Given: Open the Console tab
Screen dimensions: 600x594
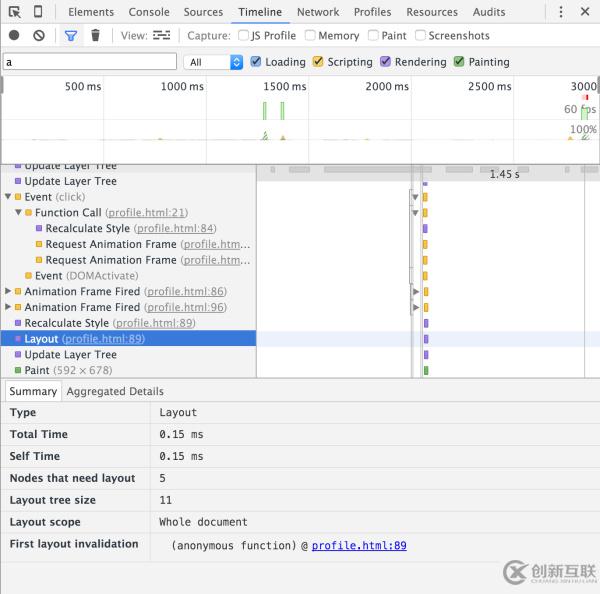Looking at the screenshot, I should (x=149, y=12).
